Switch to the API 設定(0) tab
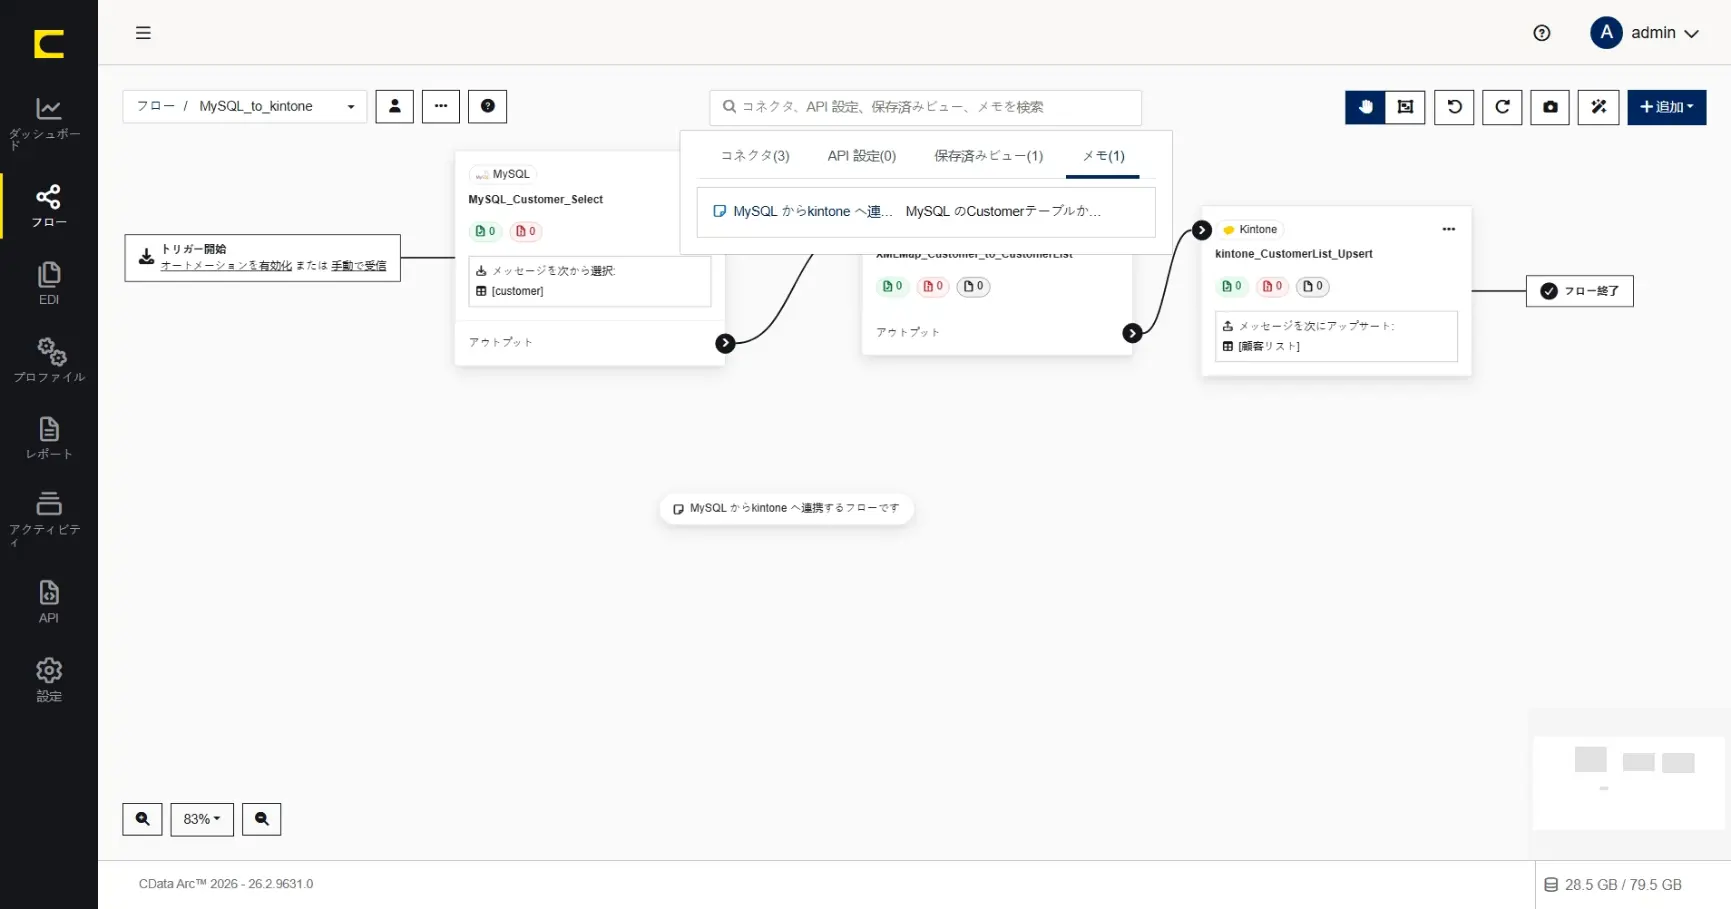The image size is (1731, 909). [862, 156]
